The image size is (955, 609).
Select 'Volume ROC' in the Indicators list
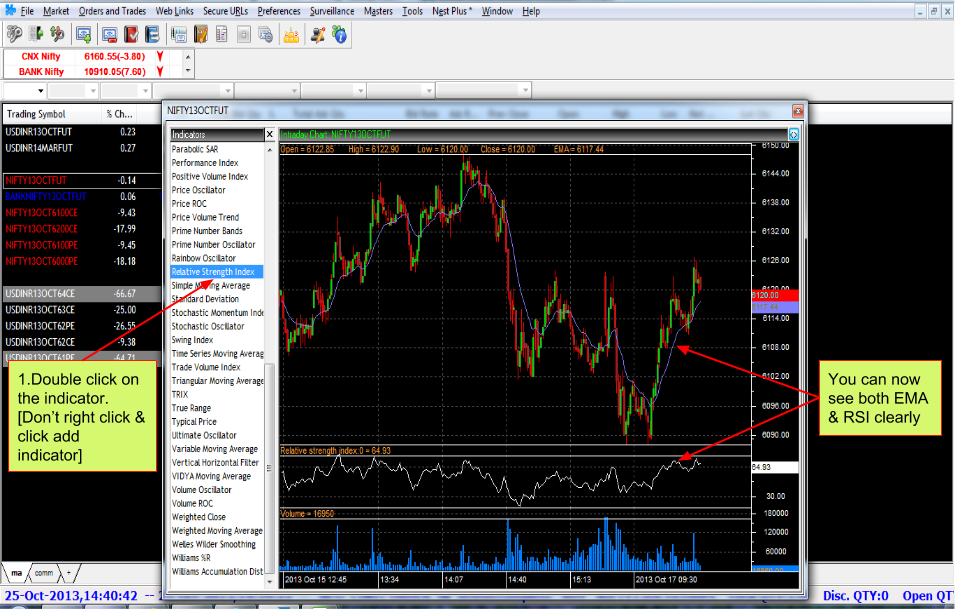(x=216, y=504)
